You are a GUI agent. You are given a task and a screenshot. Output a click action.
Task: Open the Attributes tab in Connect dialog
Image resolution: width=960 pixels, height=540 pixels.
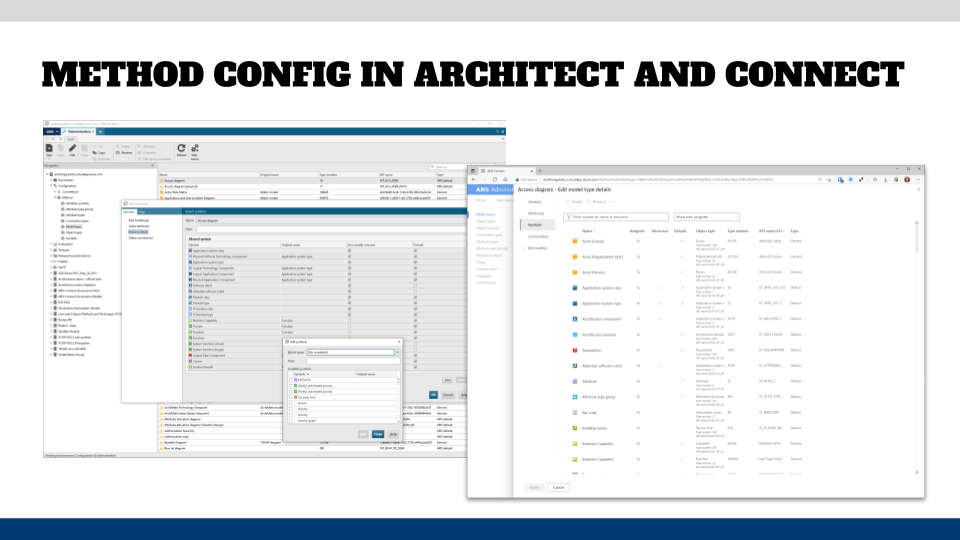point(536,213)
